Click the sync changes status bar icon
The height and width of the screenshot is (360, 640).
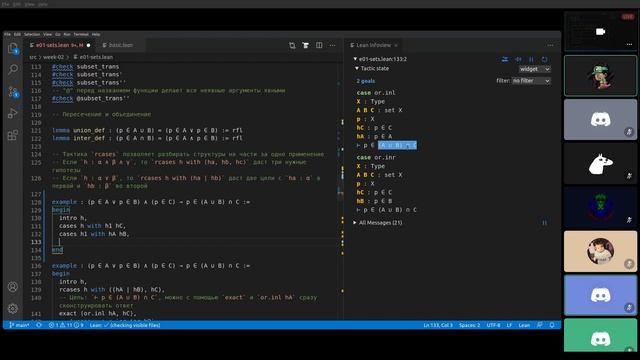[x=39, y=325]
